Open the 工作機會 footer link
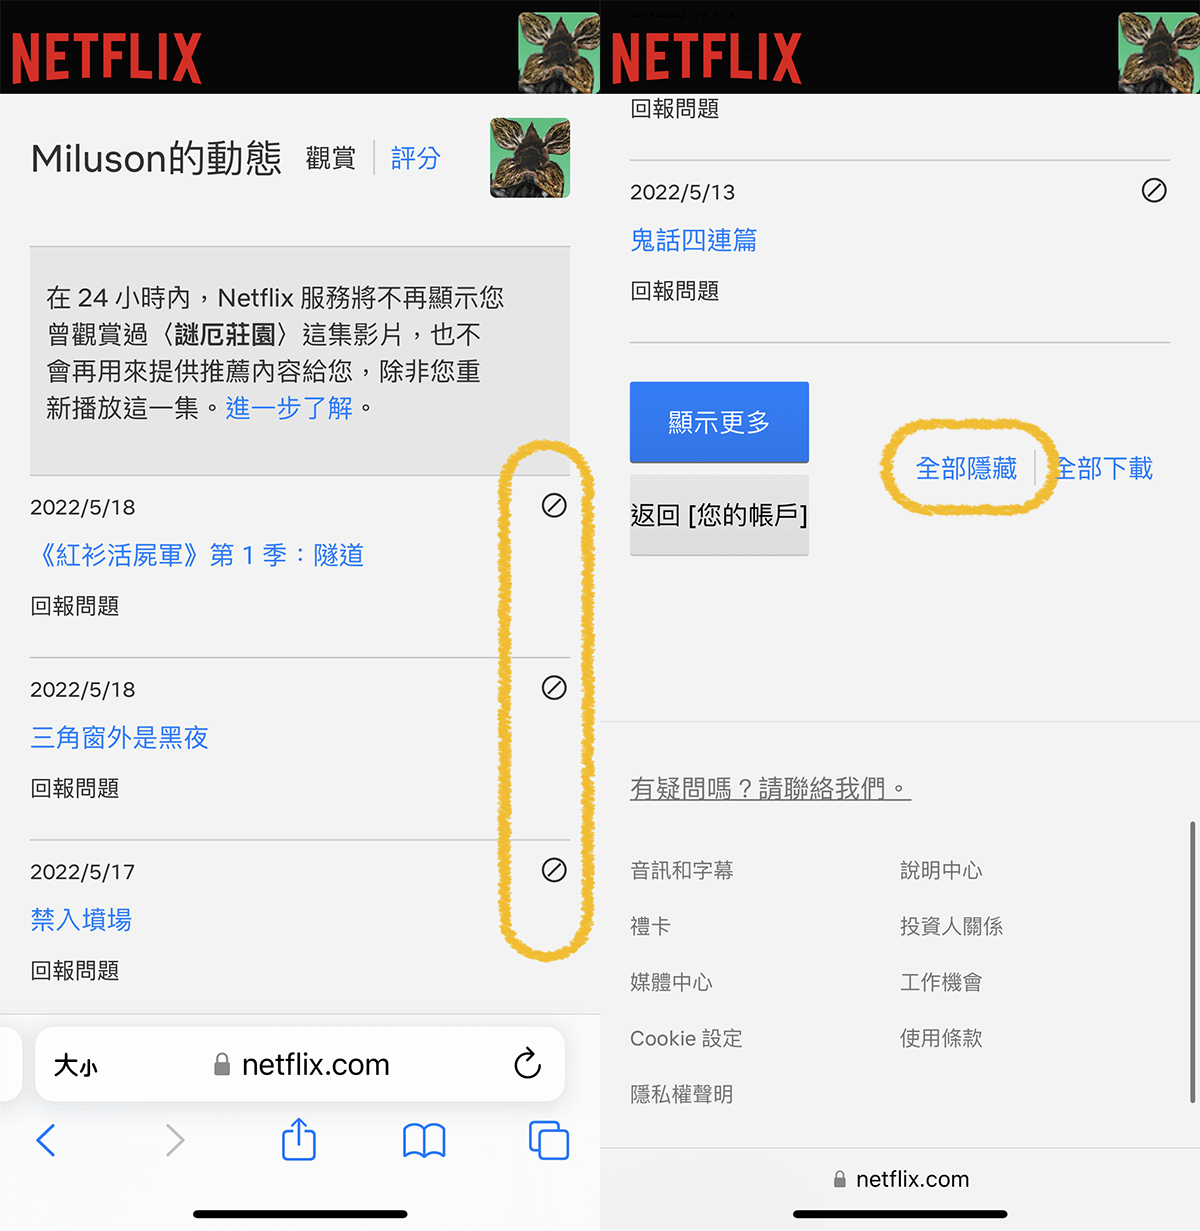 pyautogui.click(x=941, y=982)
